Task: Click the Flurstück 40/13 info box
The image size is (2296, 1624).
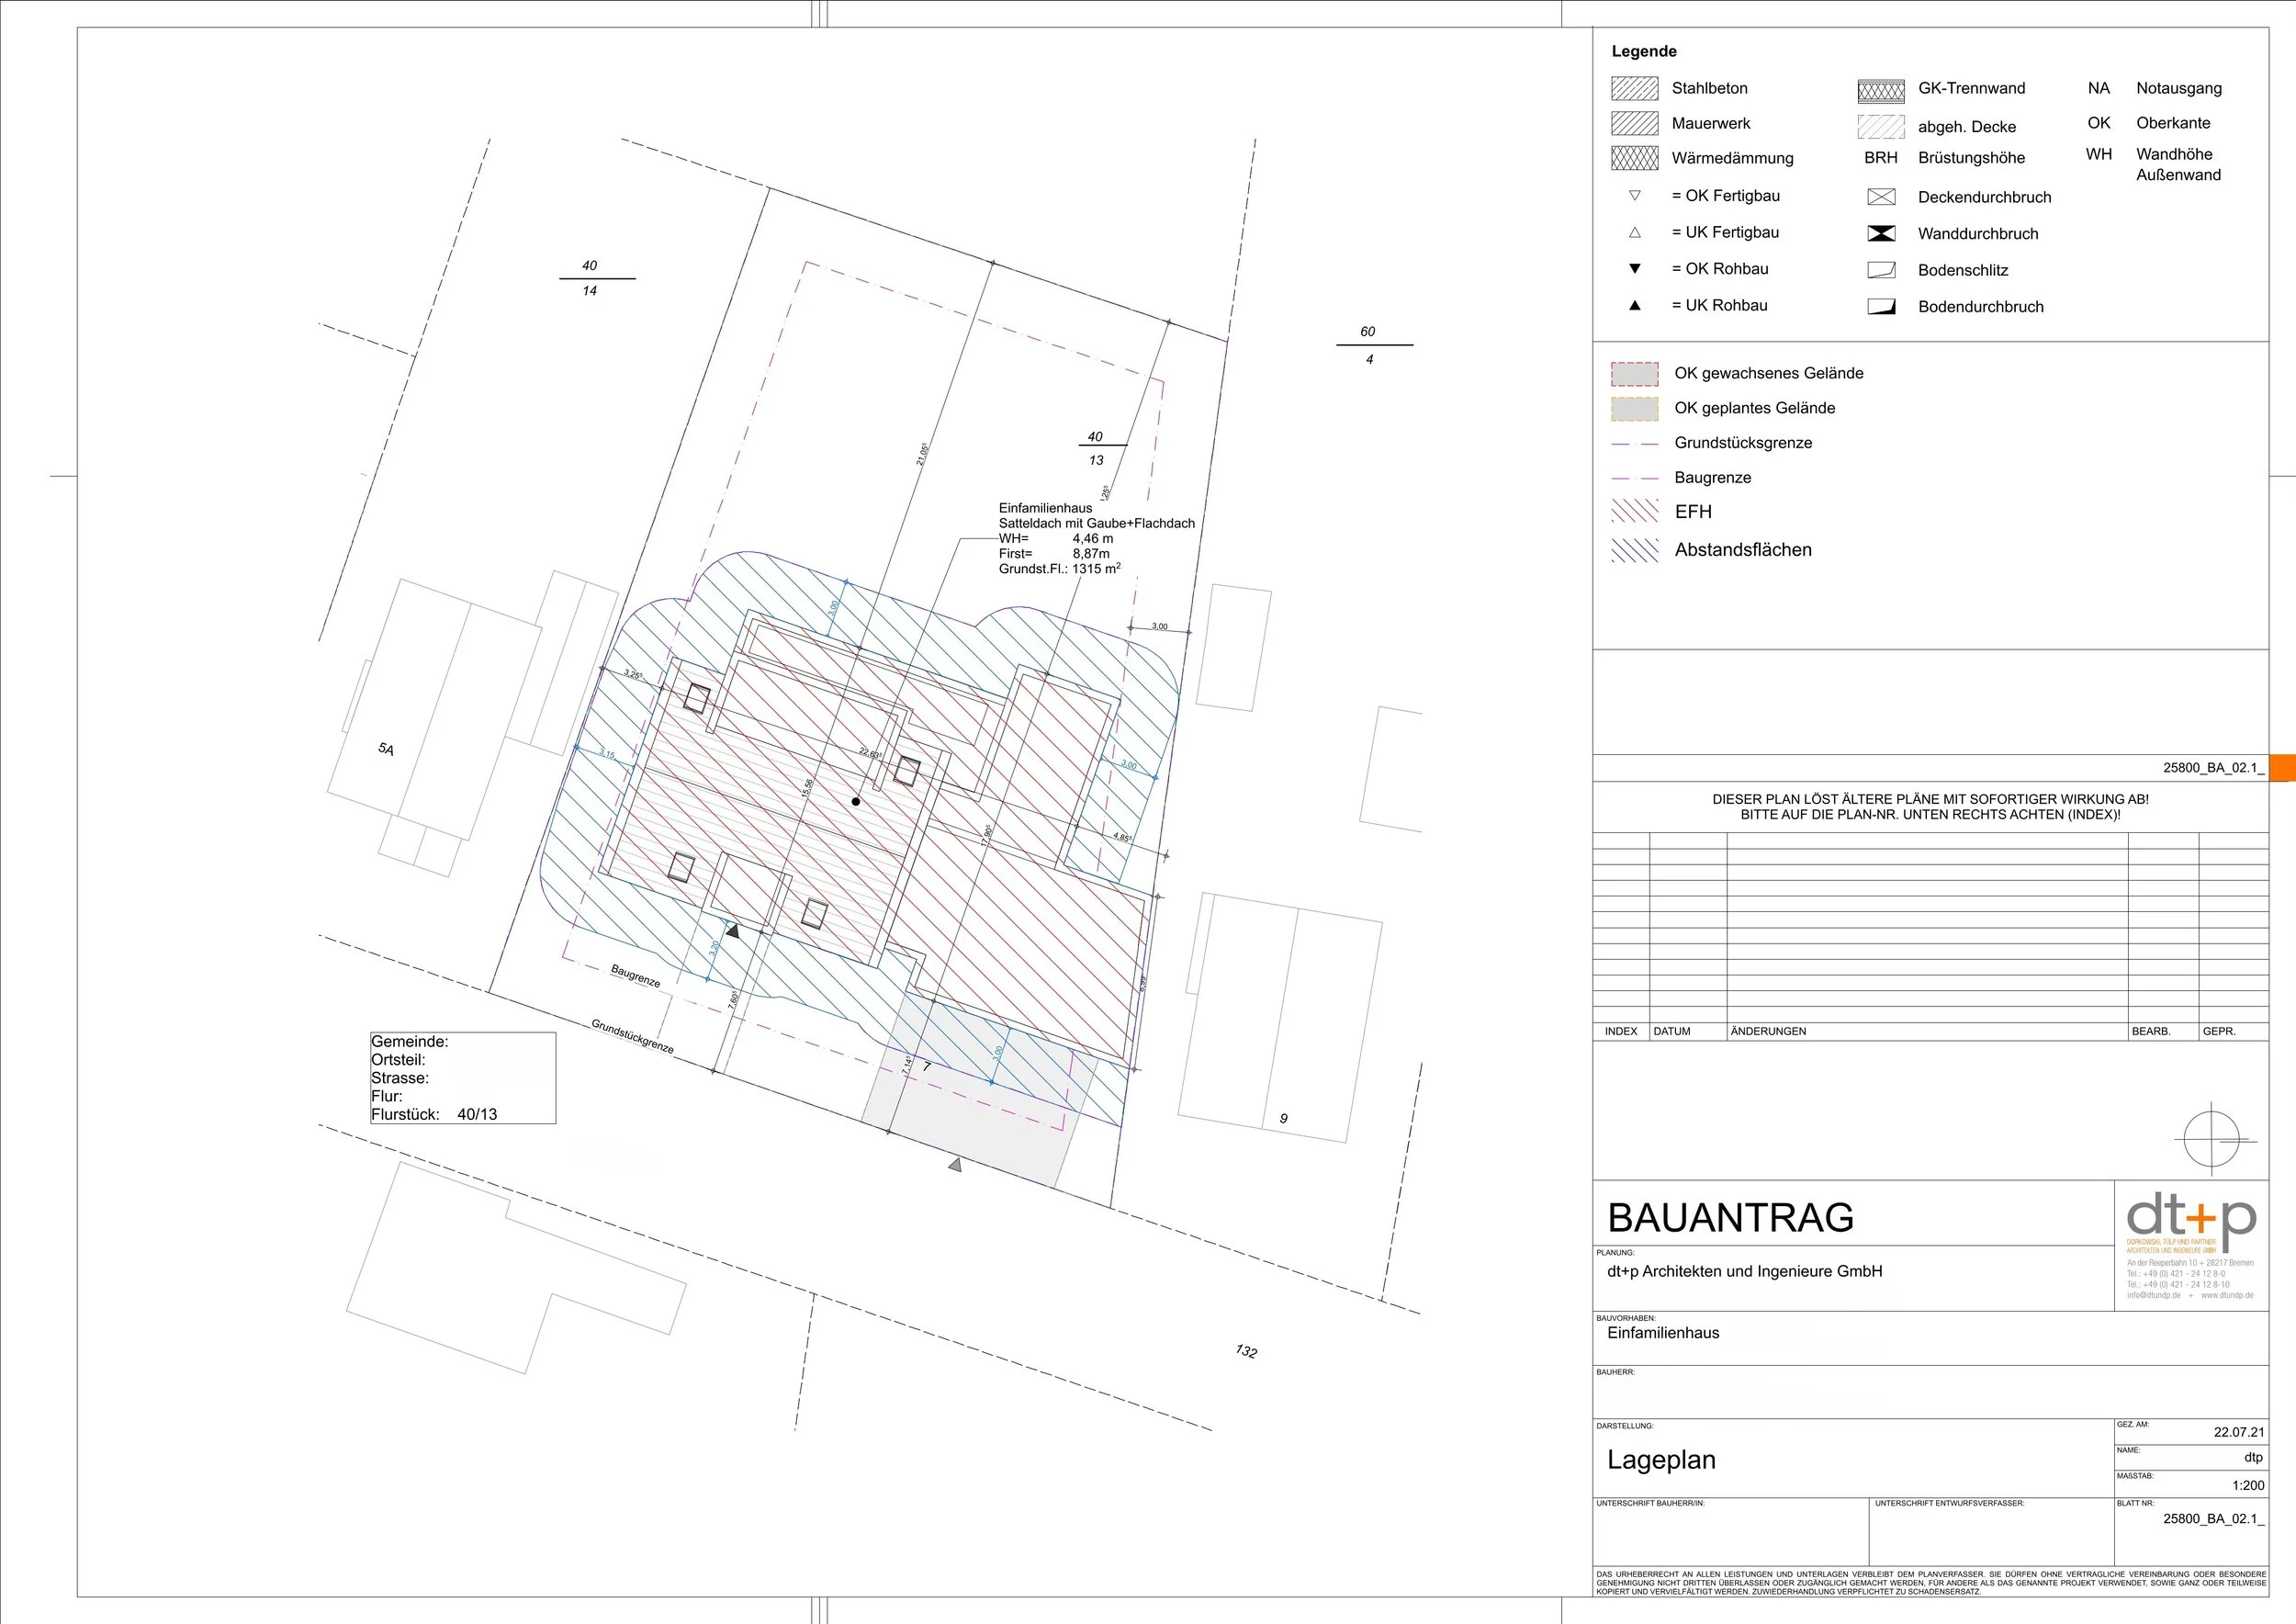Action: (x=462, y=1078)
